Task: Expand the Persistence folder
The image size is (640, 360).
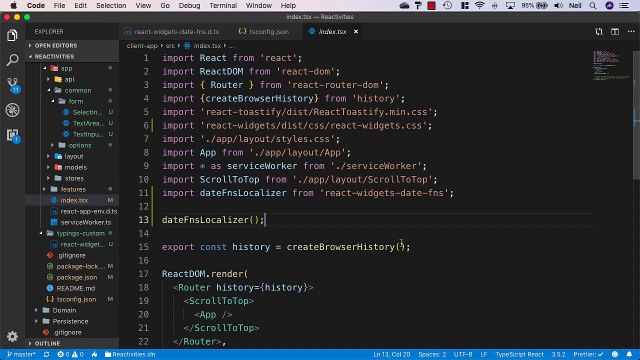Action: pyautogui.click(x=72, y=321)
